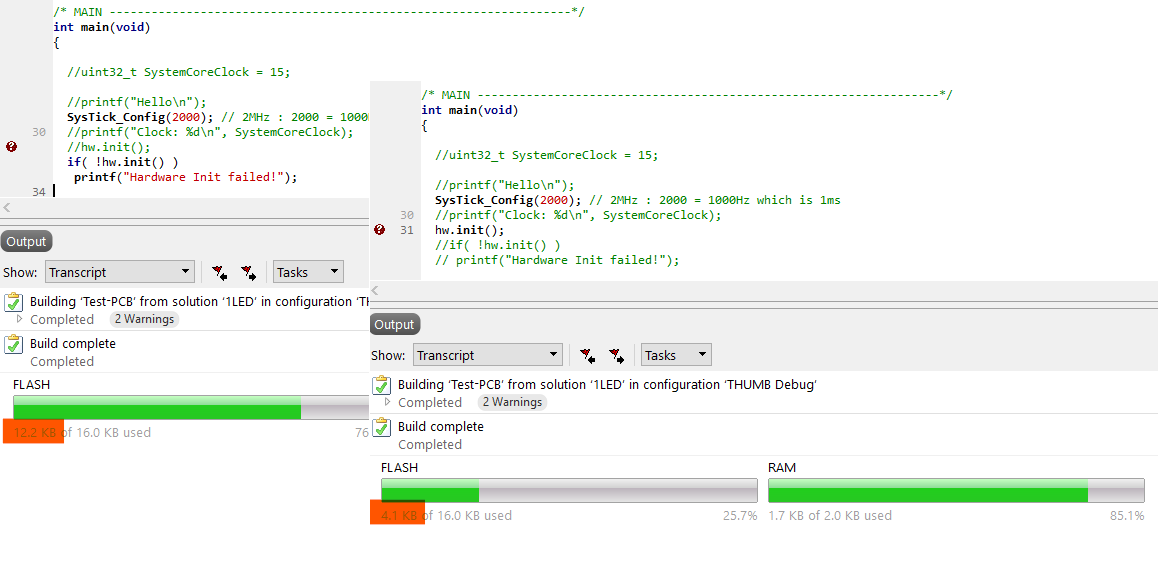Click the '4.1 KB of 16.0 KB used' text

coord(446,515)
